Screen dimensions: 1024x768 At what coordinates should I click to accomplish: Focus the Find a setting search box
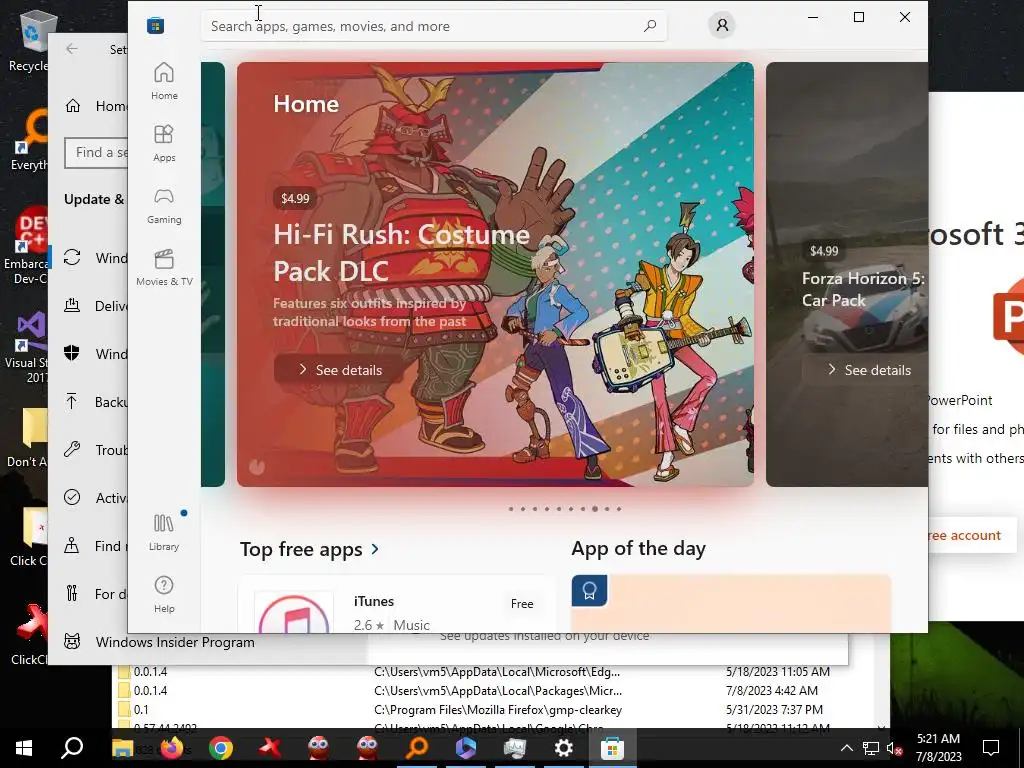[x=96, y=153]
